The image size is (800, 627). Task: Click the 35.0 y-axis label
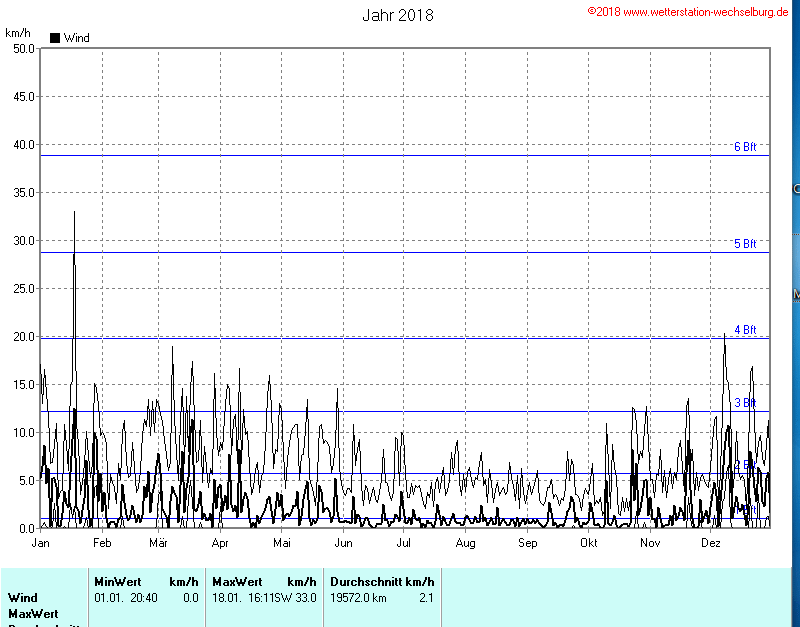24,193
